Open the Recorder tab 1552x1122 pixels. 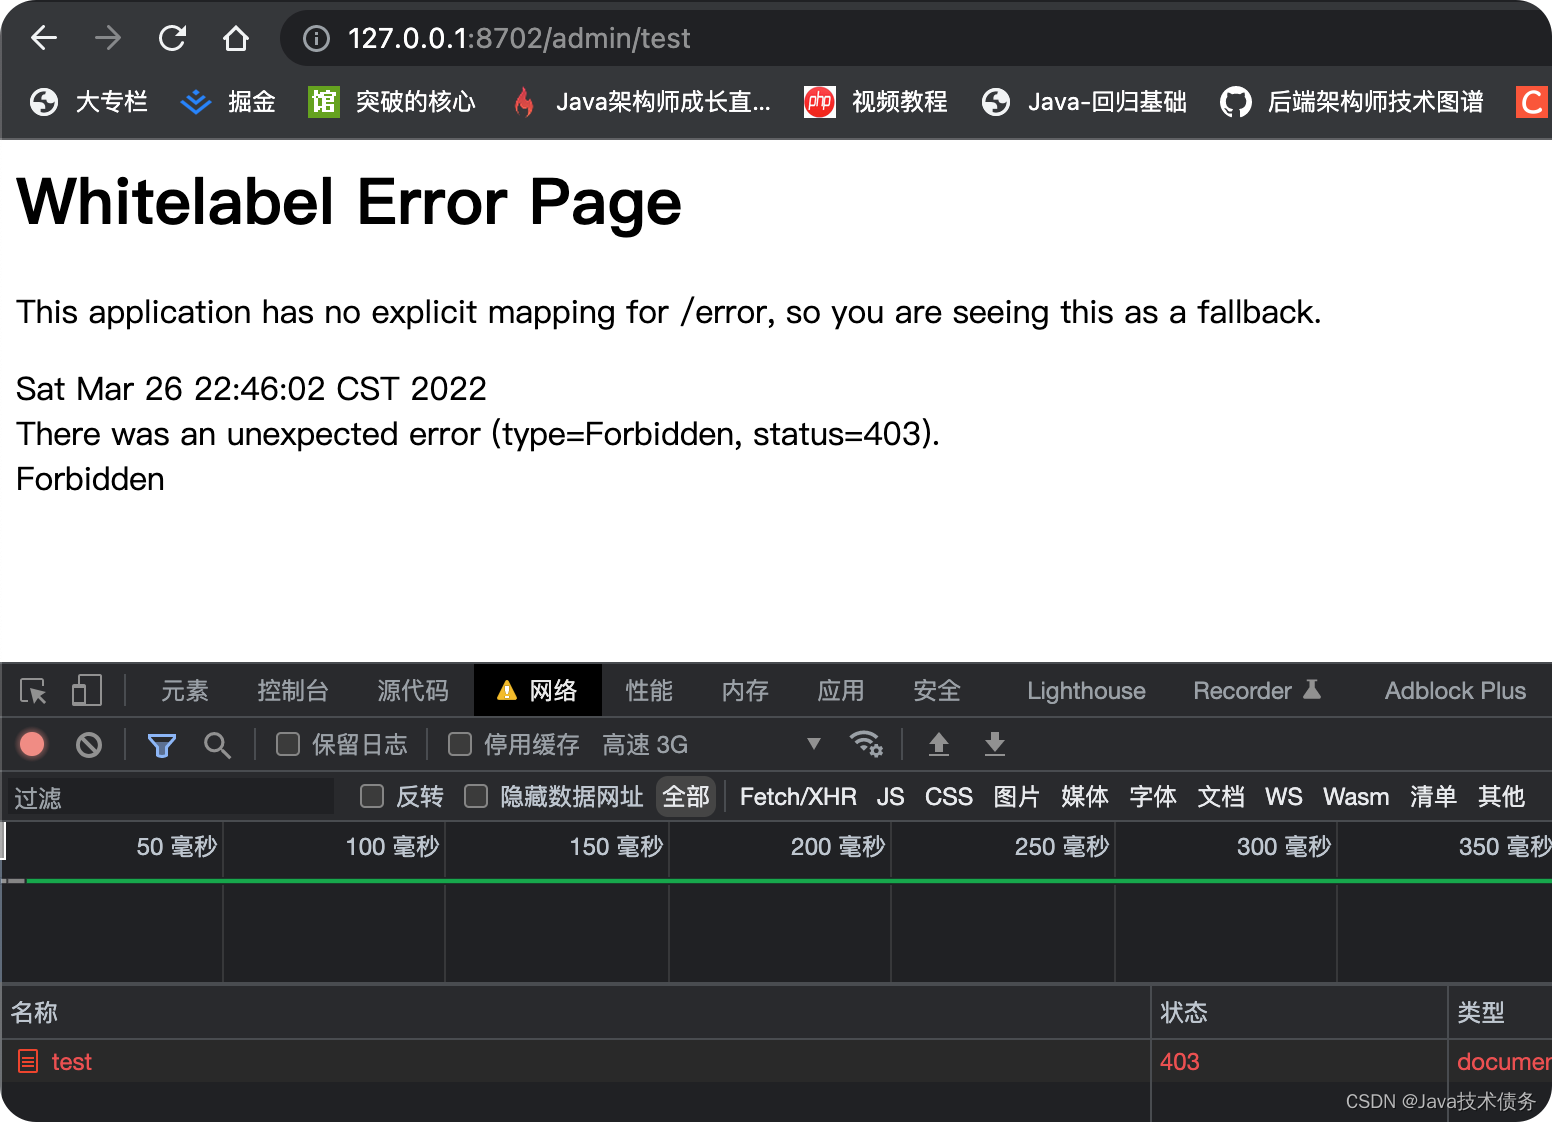(1257, 691)
